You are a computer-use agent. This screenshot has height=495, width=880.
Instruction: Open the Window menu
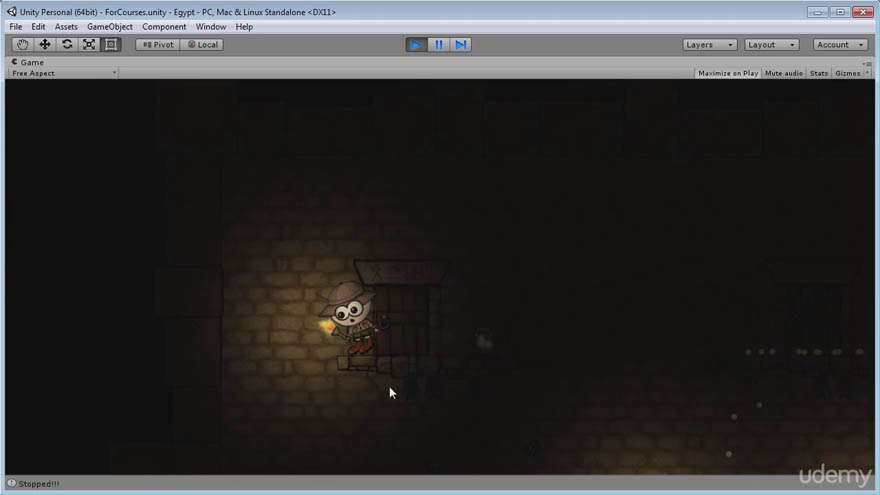pyautogui.click(x=210, y=26)
